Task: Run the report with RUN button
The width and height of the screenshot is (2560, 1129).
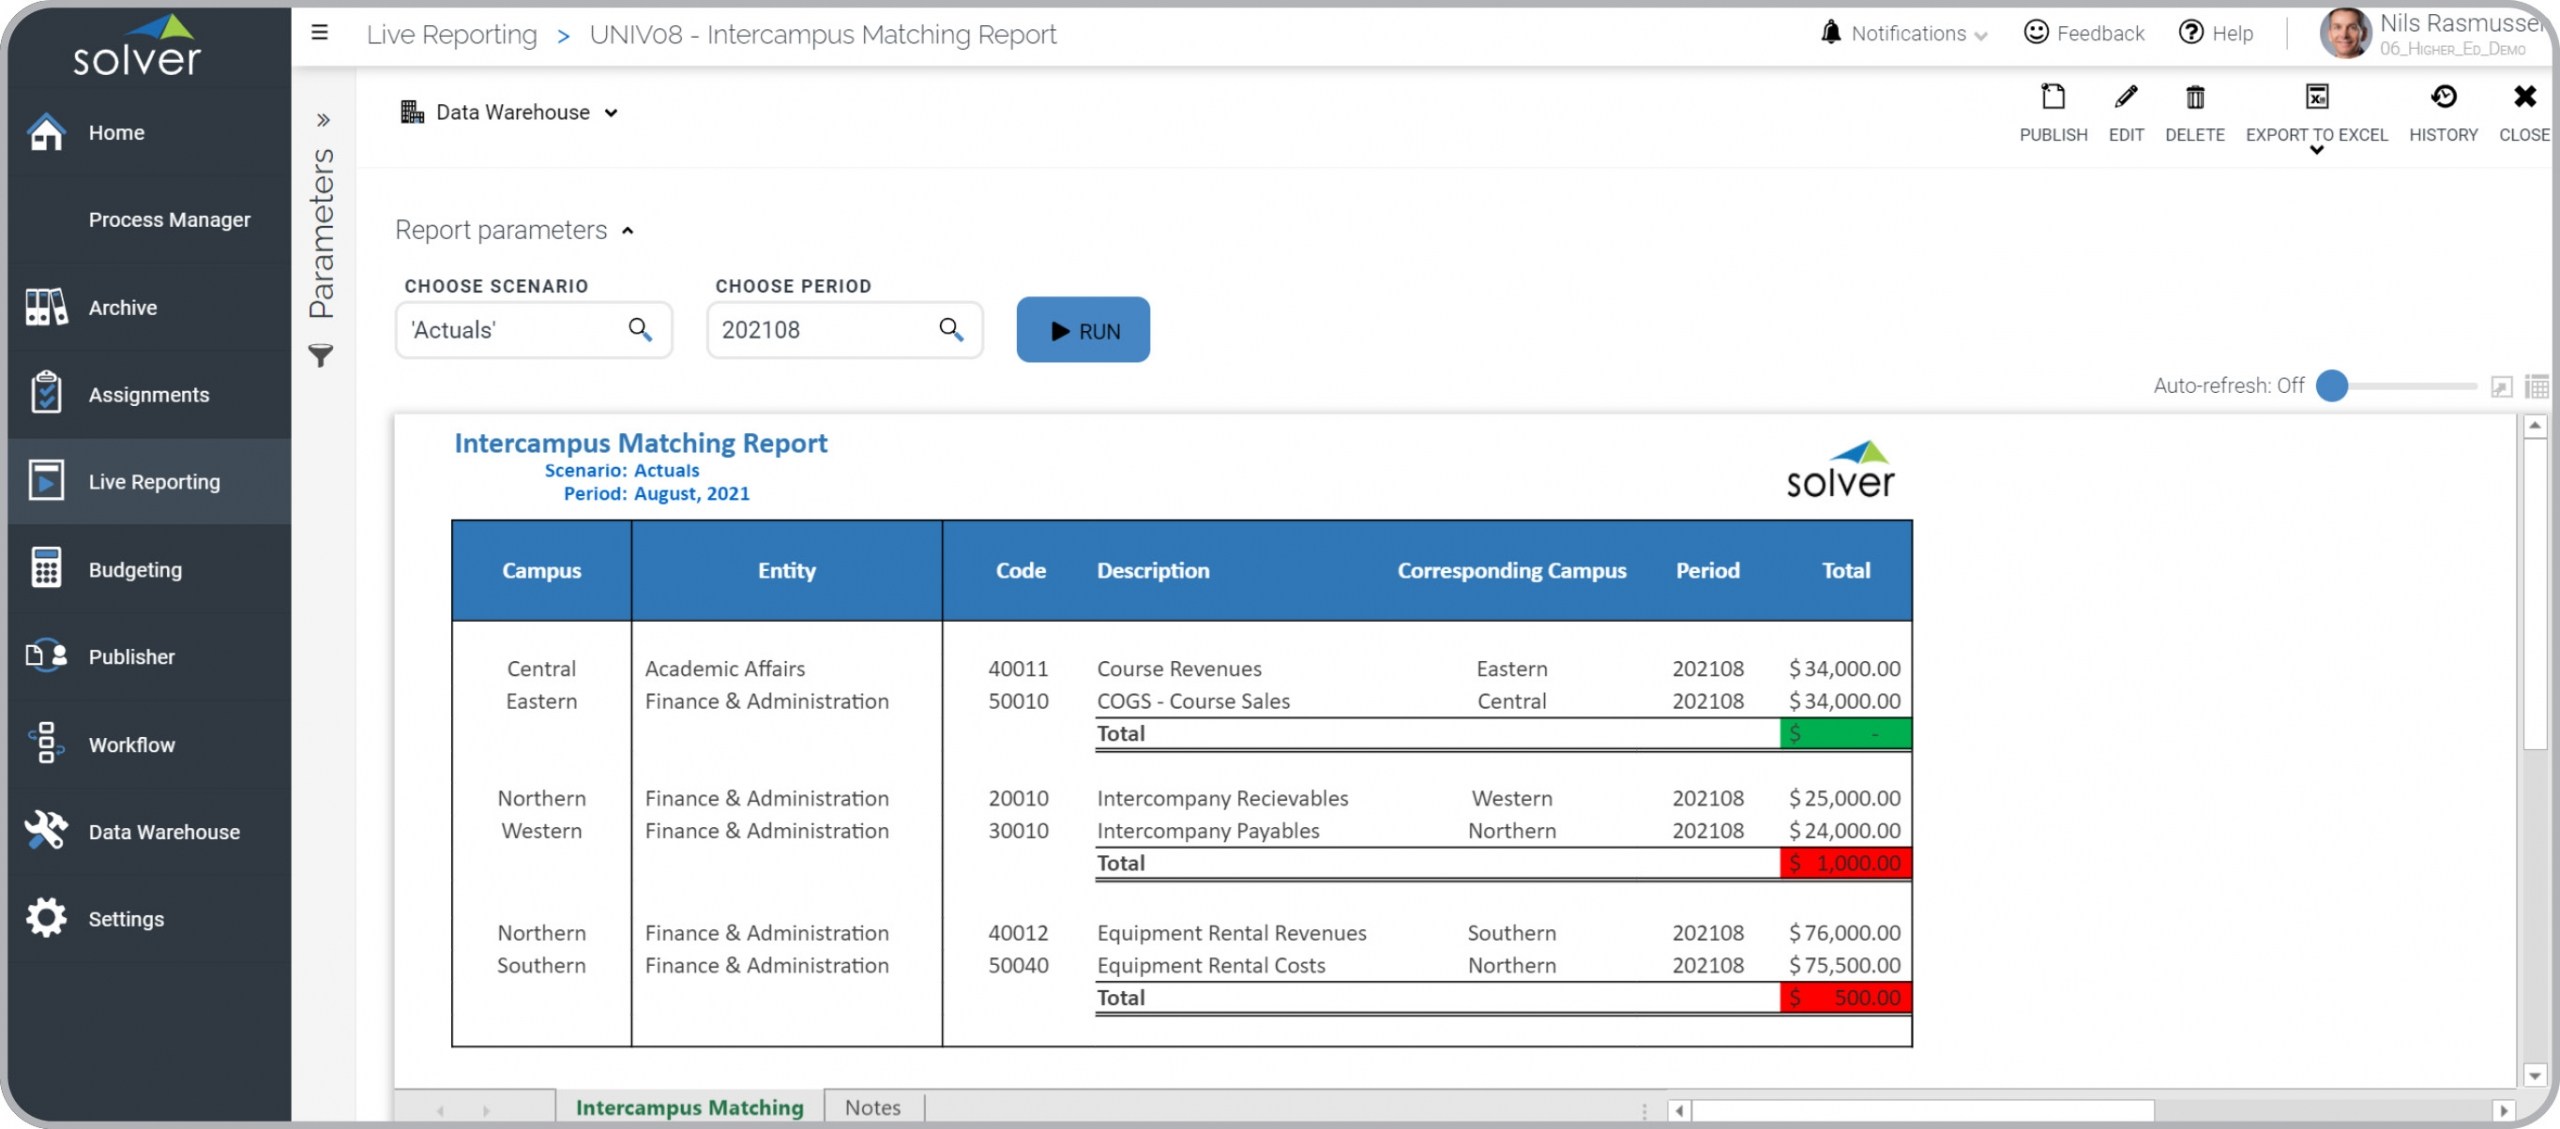Action: [1083, 330]
